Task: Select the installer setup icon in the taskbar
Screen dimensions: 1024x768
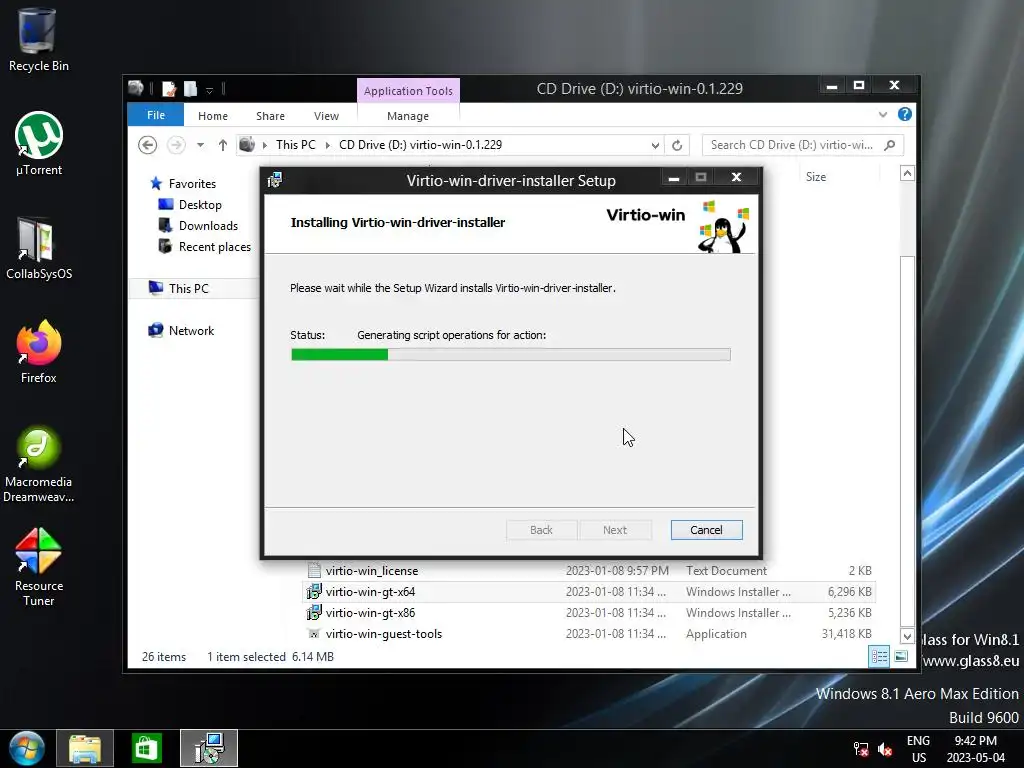Action: (x=209, y=748)
